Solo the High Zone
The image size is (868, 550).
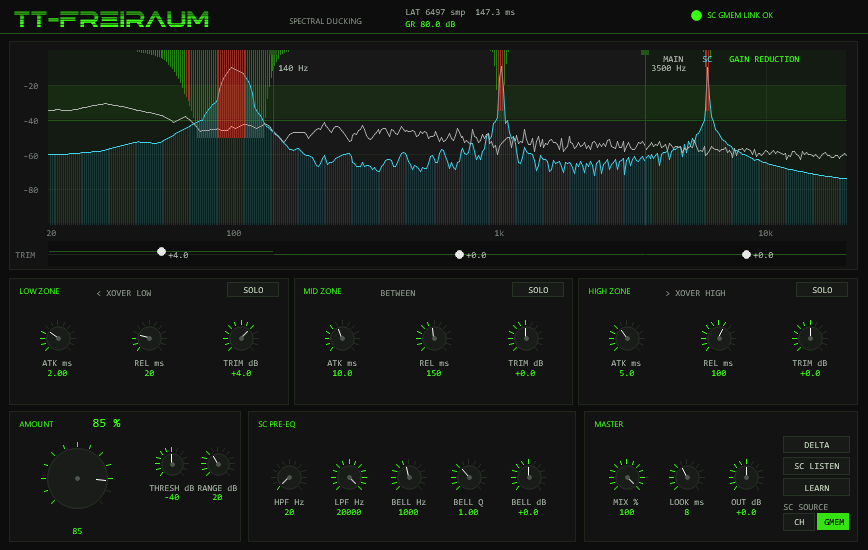(822, 290)
